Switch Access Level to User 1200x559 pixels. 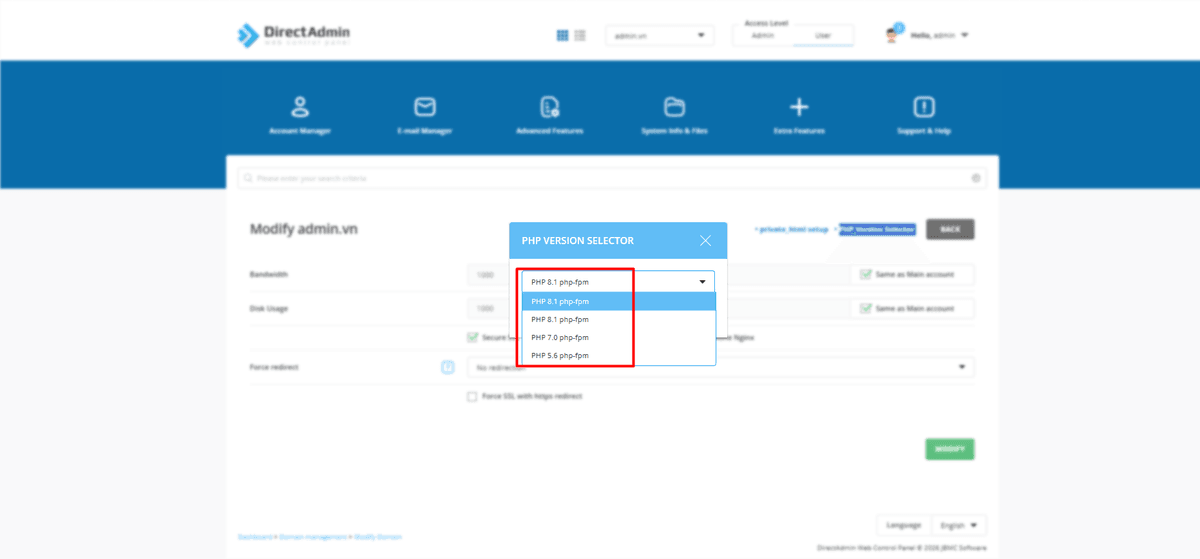click(x=823, y=36)
